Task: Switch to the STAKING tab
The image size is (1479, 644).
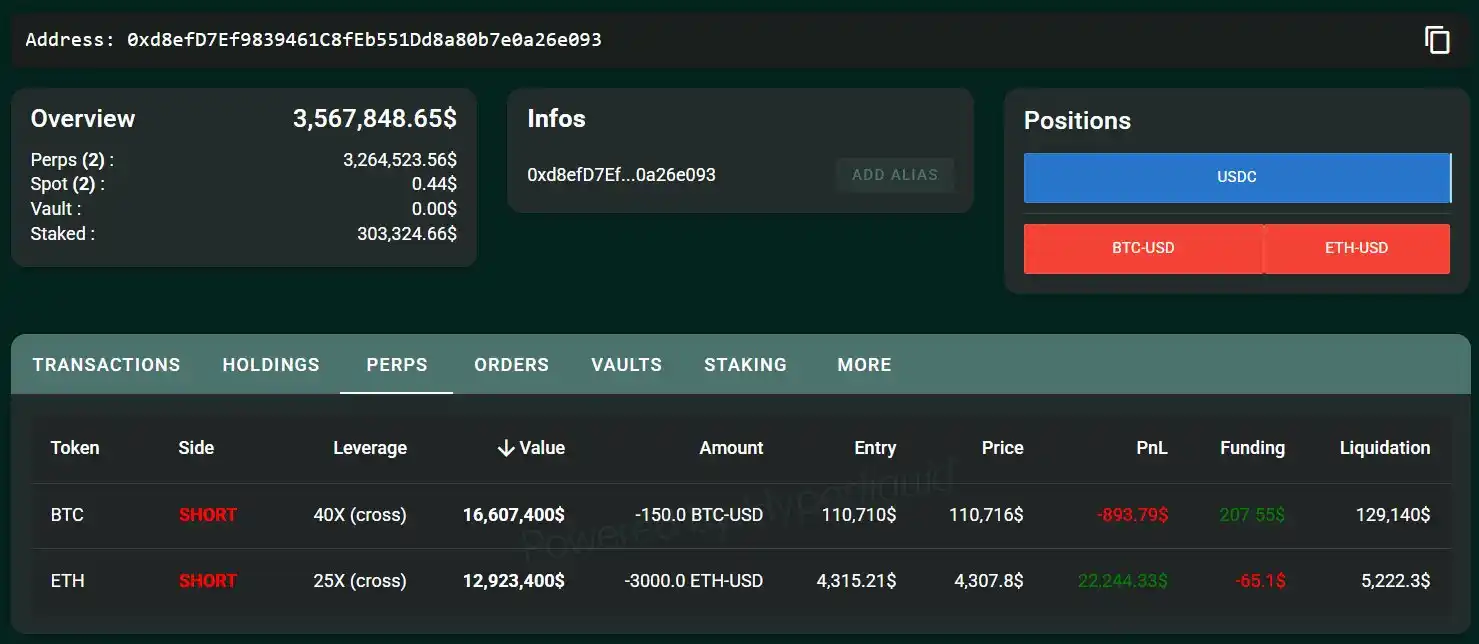Action: tap(745, 364)
